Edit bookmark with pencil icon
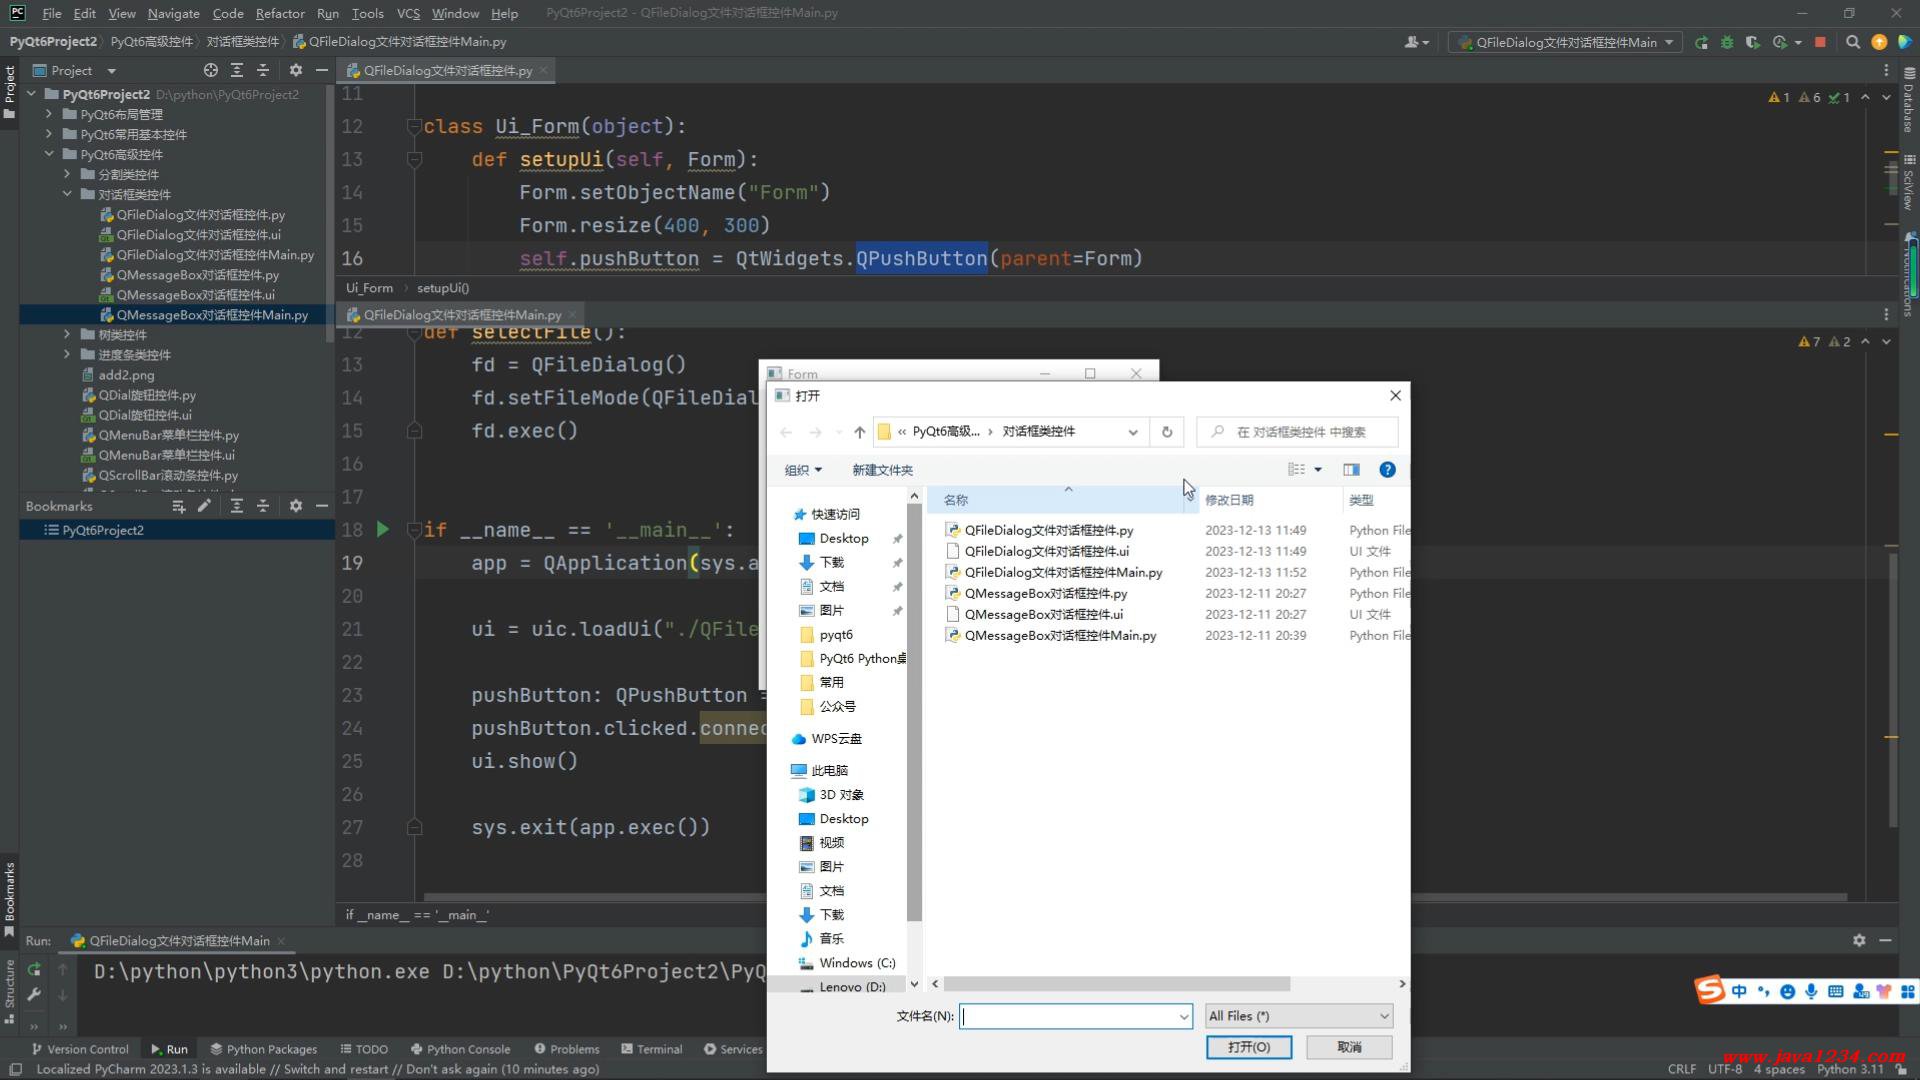Image resolution: width=1920 pixels, height=1080 pixels. (x=204, y=506)
